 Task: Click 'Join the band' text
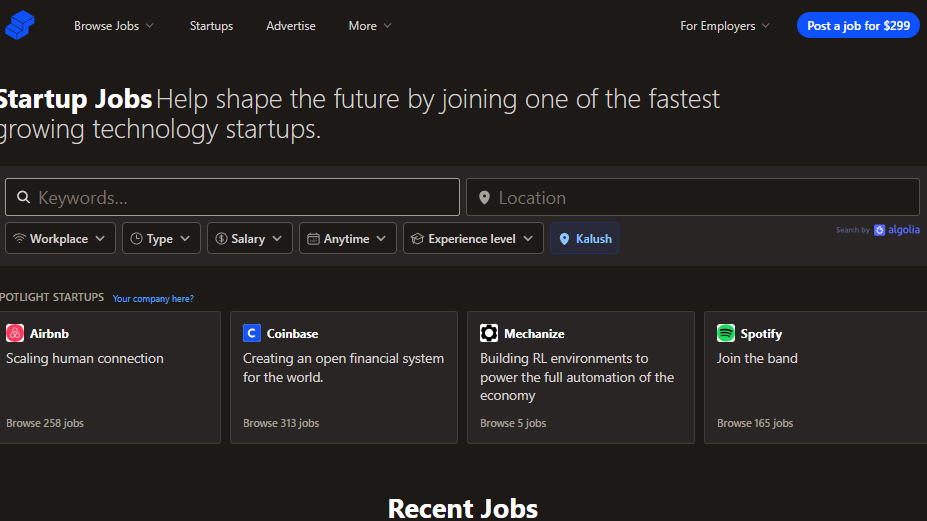(x=757, y=358)
